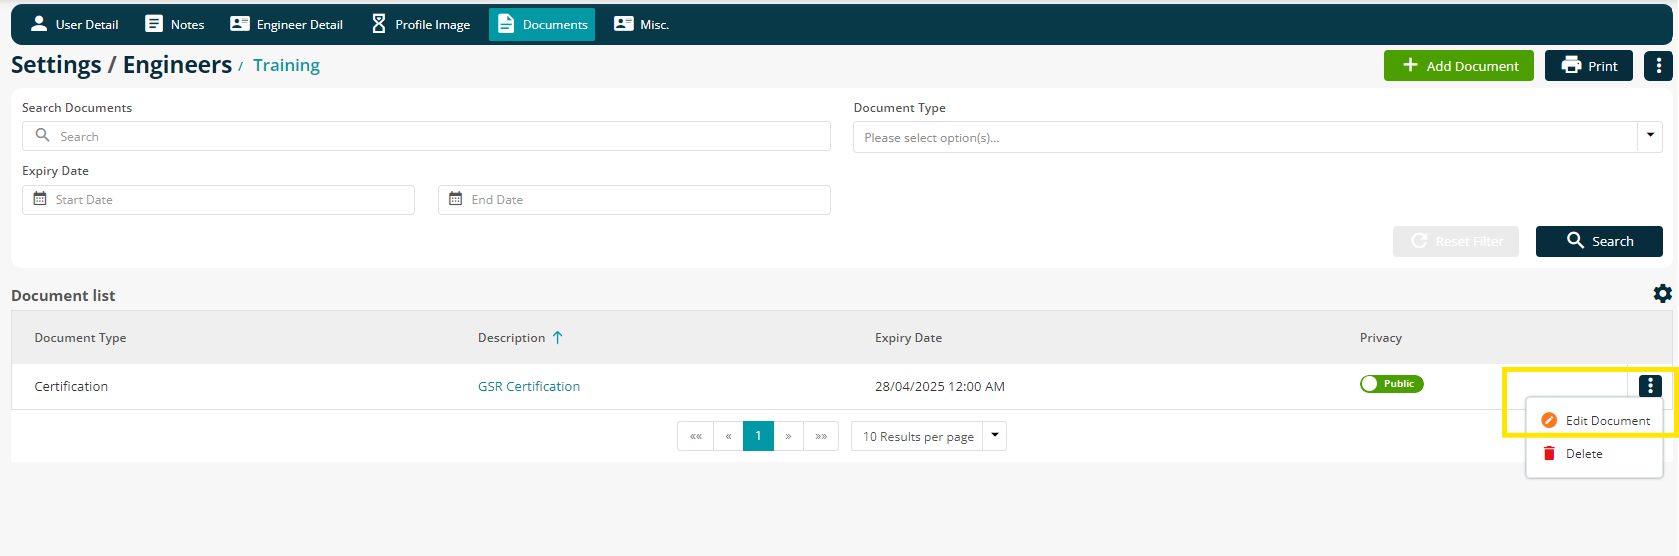Open the page options kebab menu beside Print
This screenshot has height=556, width=1679.
tap(1659, 66)
